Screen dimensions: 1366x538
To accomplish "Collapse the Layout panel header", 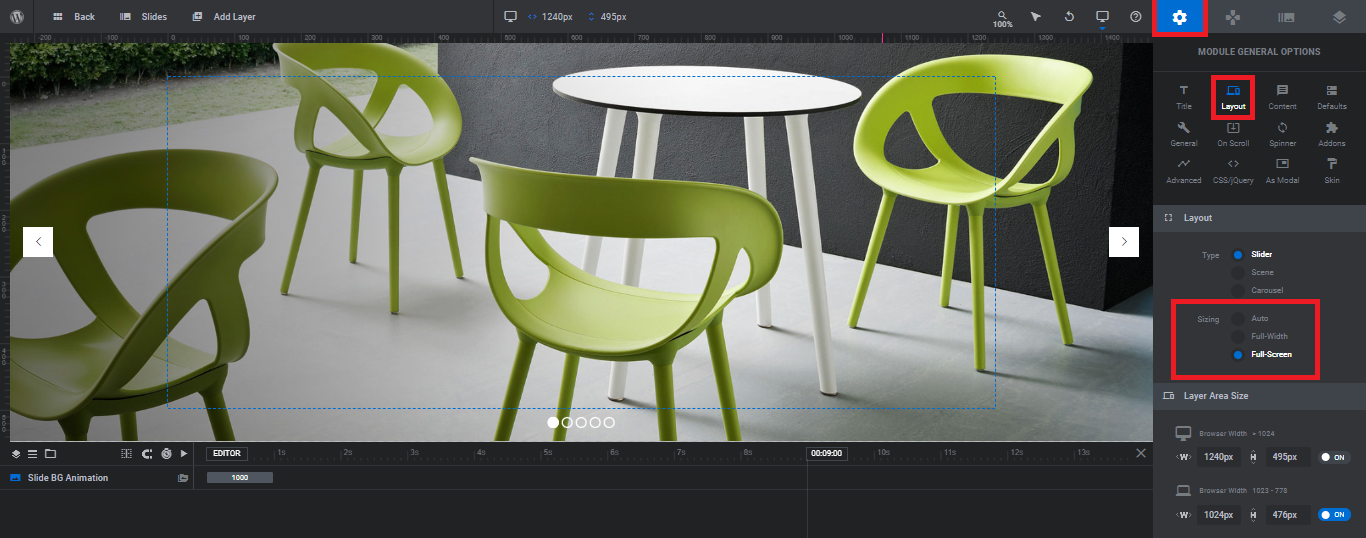I will click(1260, 217).
